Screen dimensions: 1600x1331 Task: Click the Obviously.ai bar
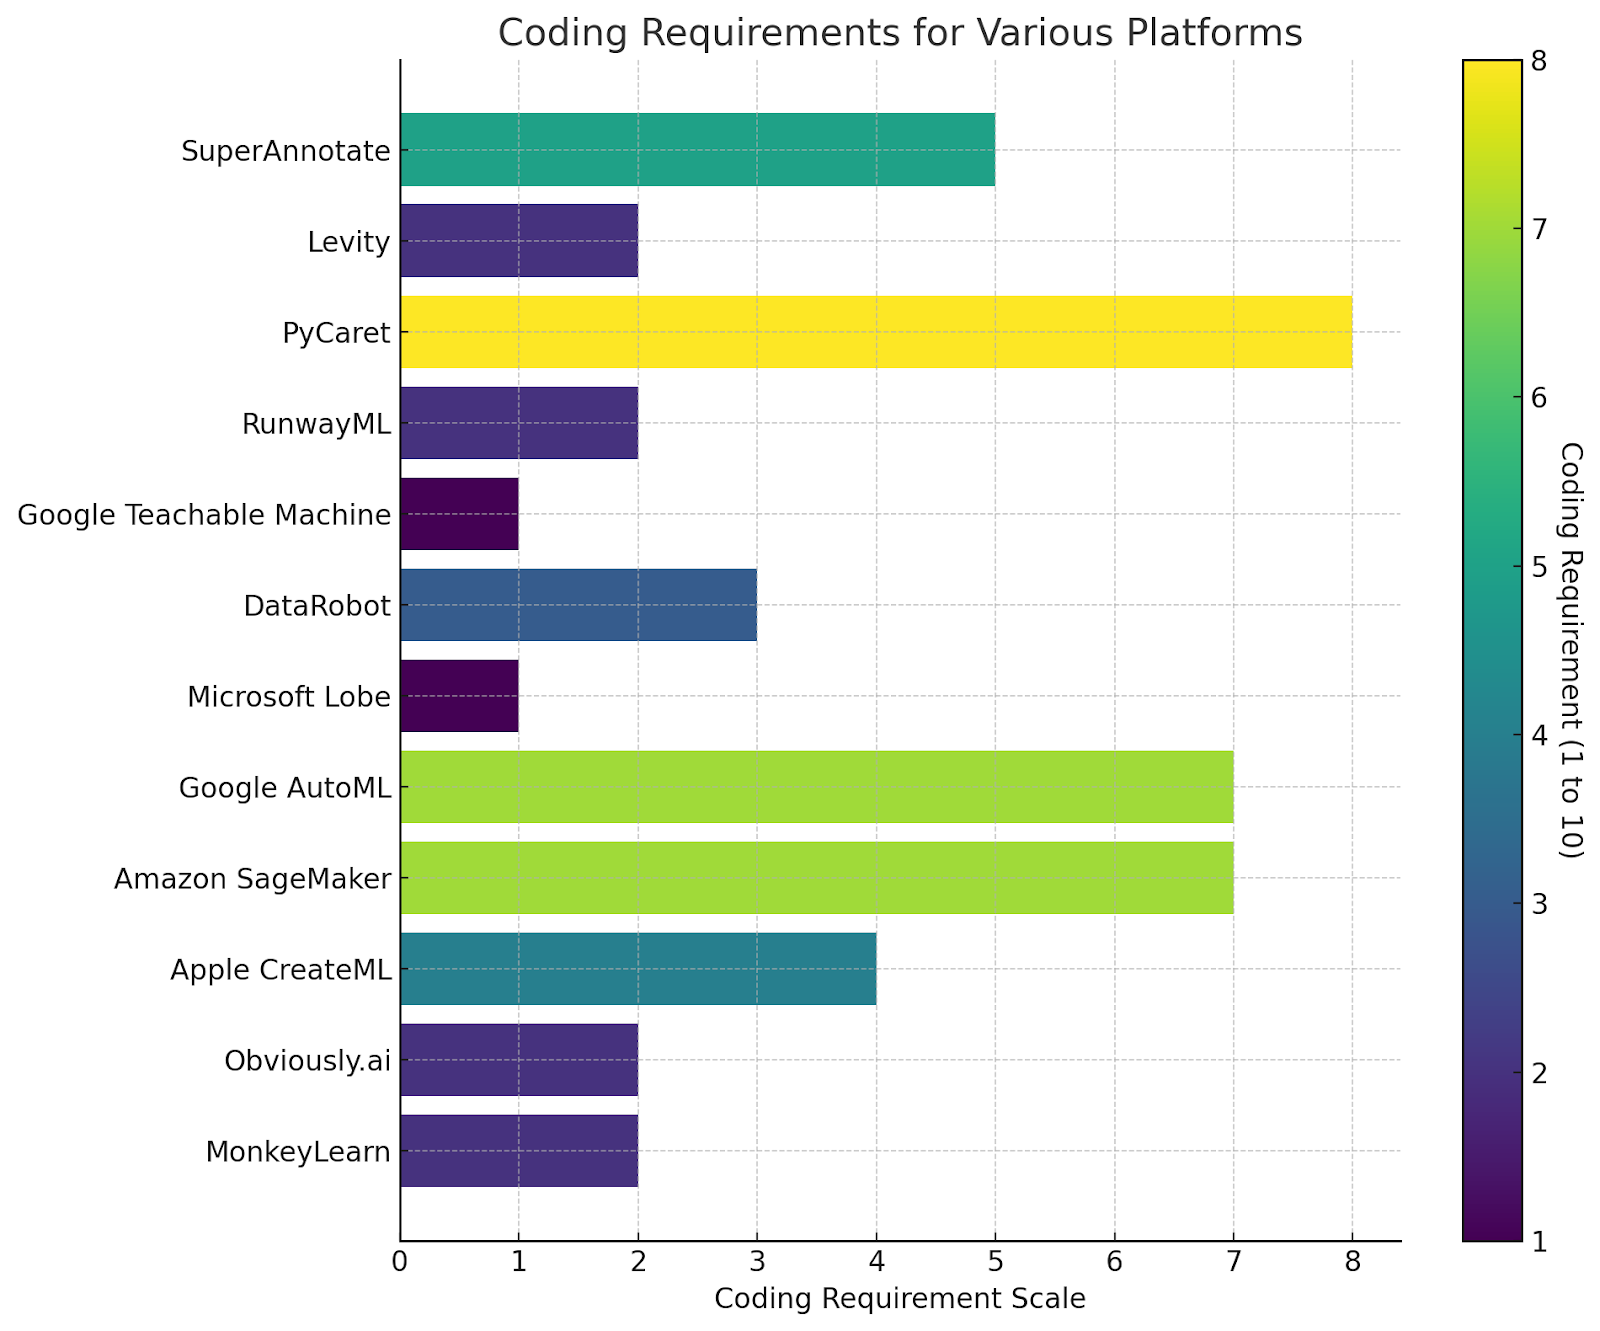tap(519, 1060)
